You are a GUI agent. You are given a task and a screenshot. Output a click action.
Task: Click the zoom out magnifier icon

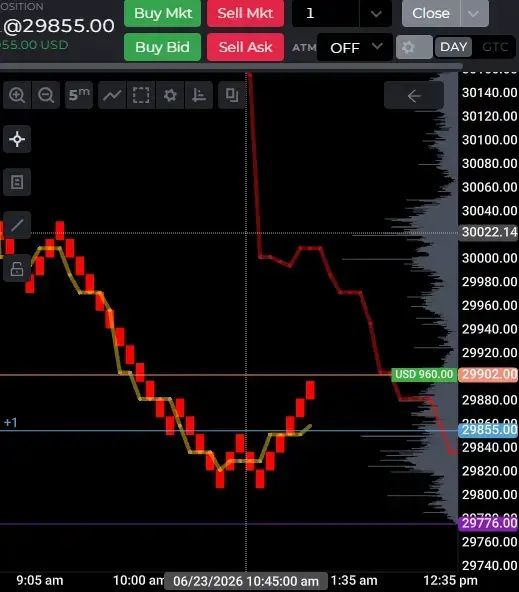pyautogui.click(x=46, y=95)
